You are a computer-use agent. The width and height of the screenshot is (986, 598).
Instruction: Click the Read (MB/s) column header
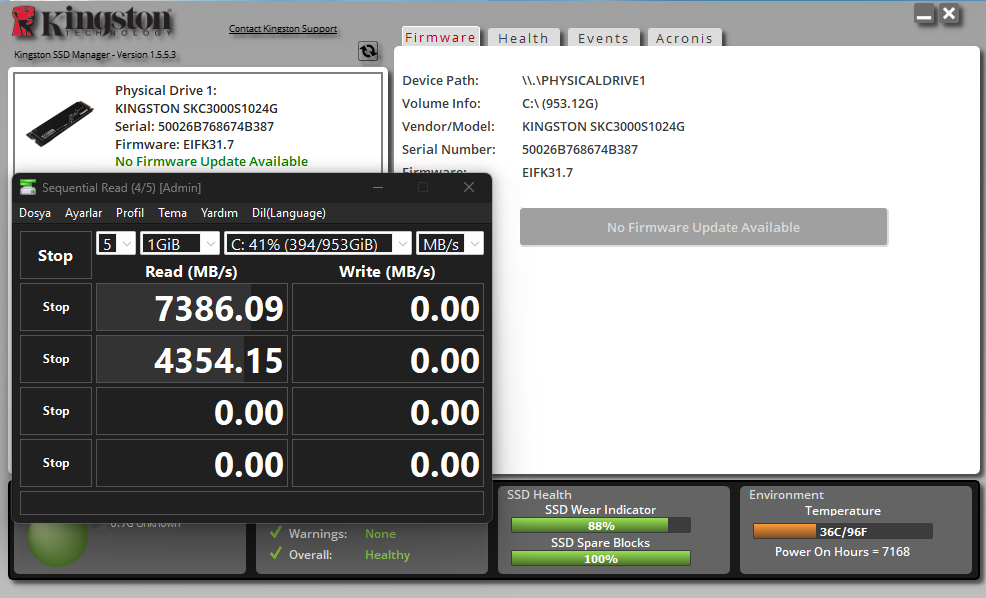click(191, 272)
